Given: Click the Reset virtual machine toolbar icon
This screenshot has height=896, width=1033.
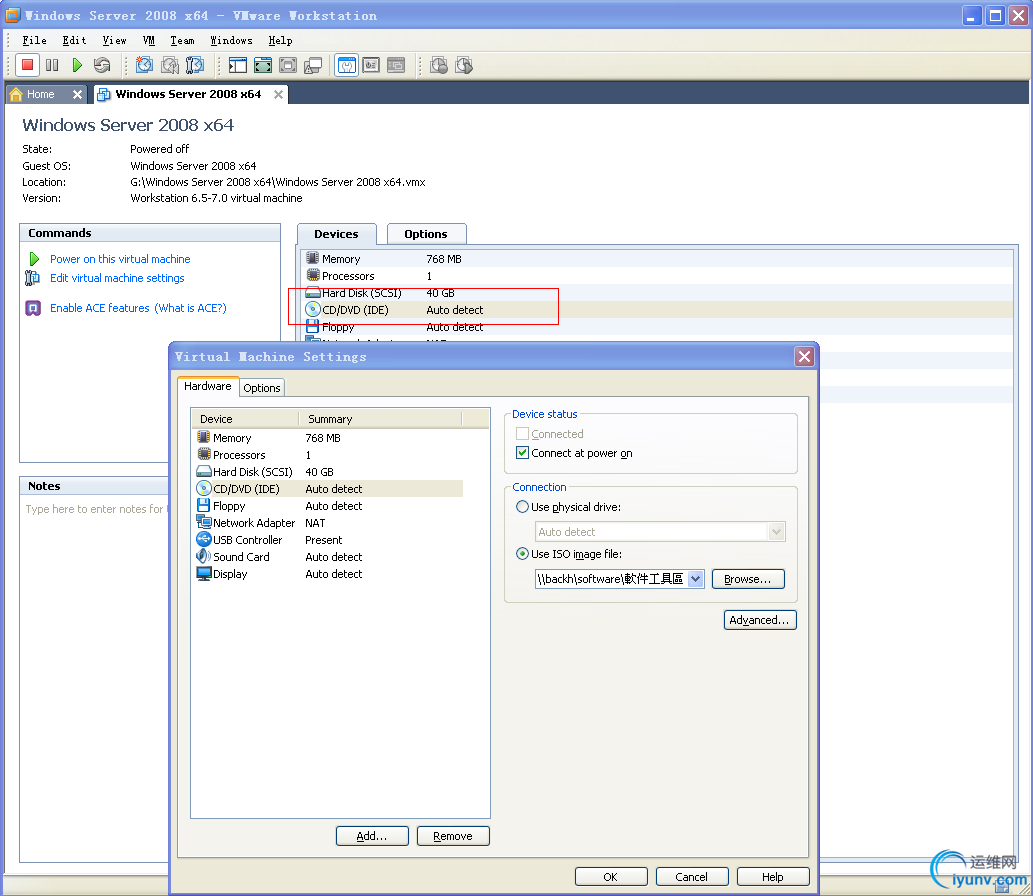Looking at the screenshot, I should click(102, 65).
